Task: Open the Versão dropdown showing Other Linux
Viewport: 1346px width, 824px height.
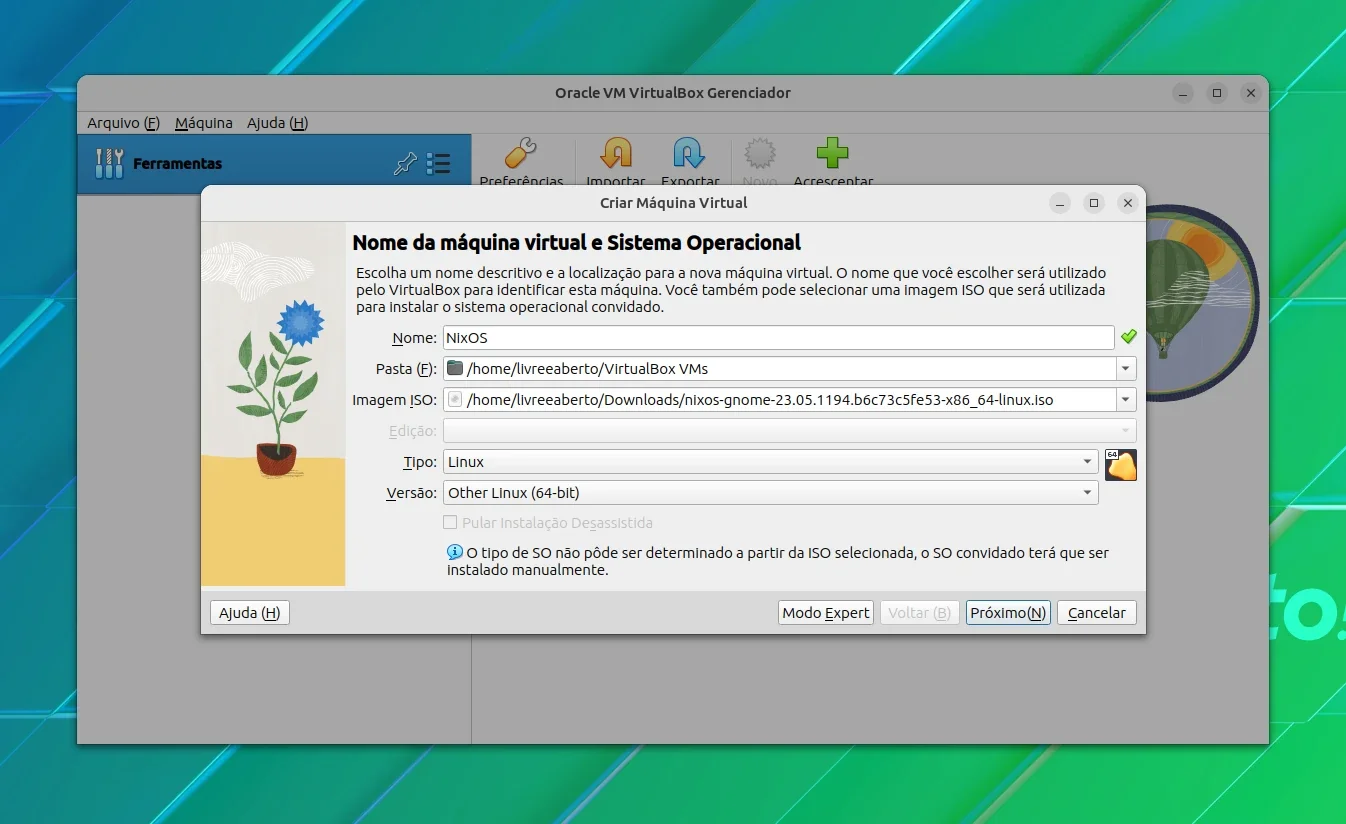Action: [x=771, y=493]
